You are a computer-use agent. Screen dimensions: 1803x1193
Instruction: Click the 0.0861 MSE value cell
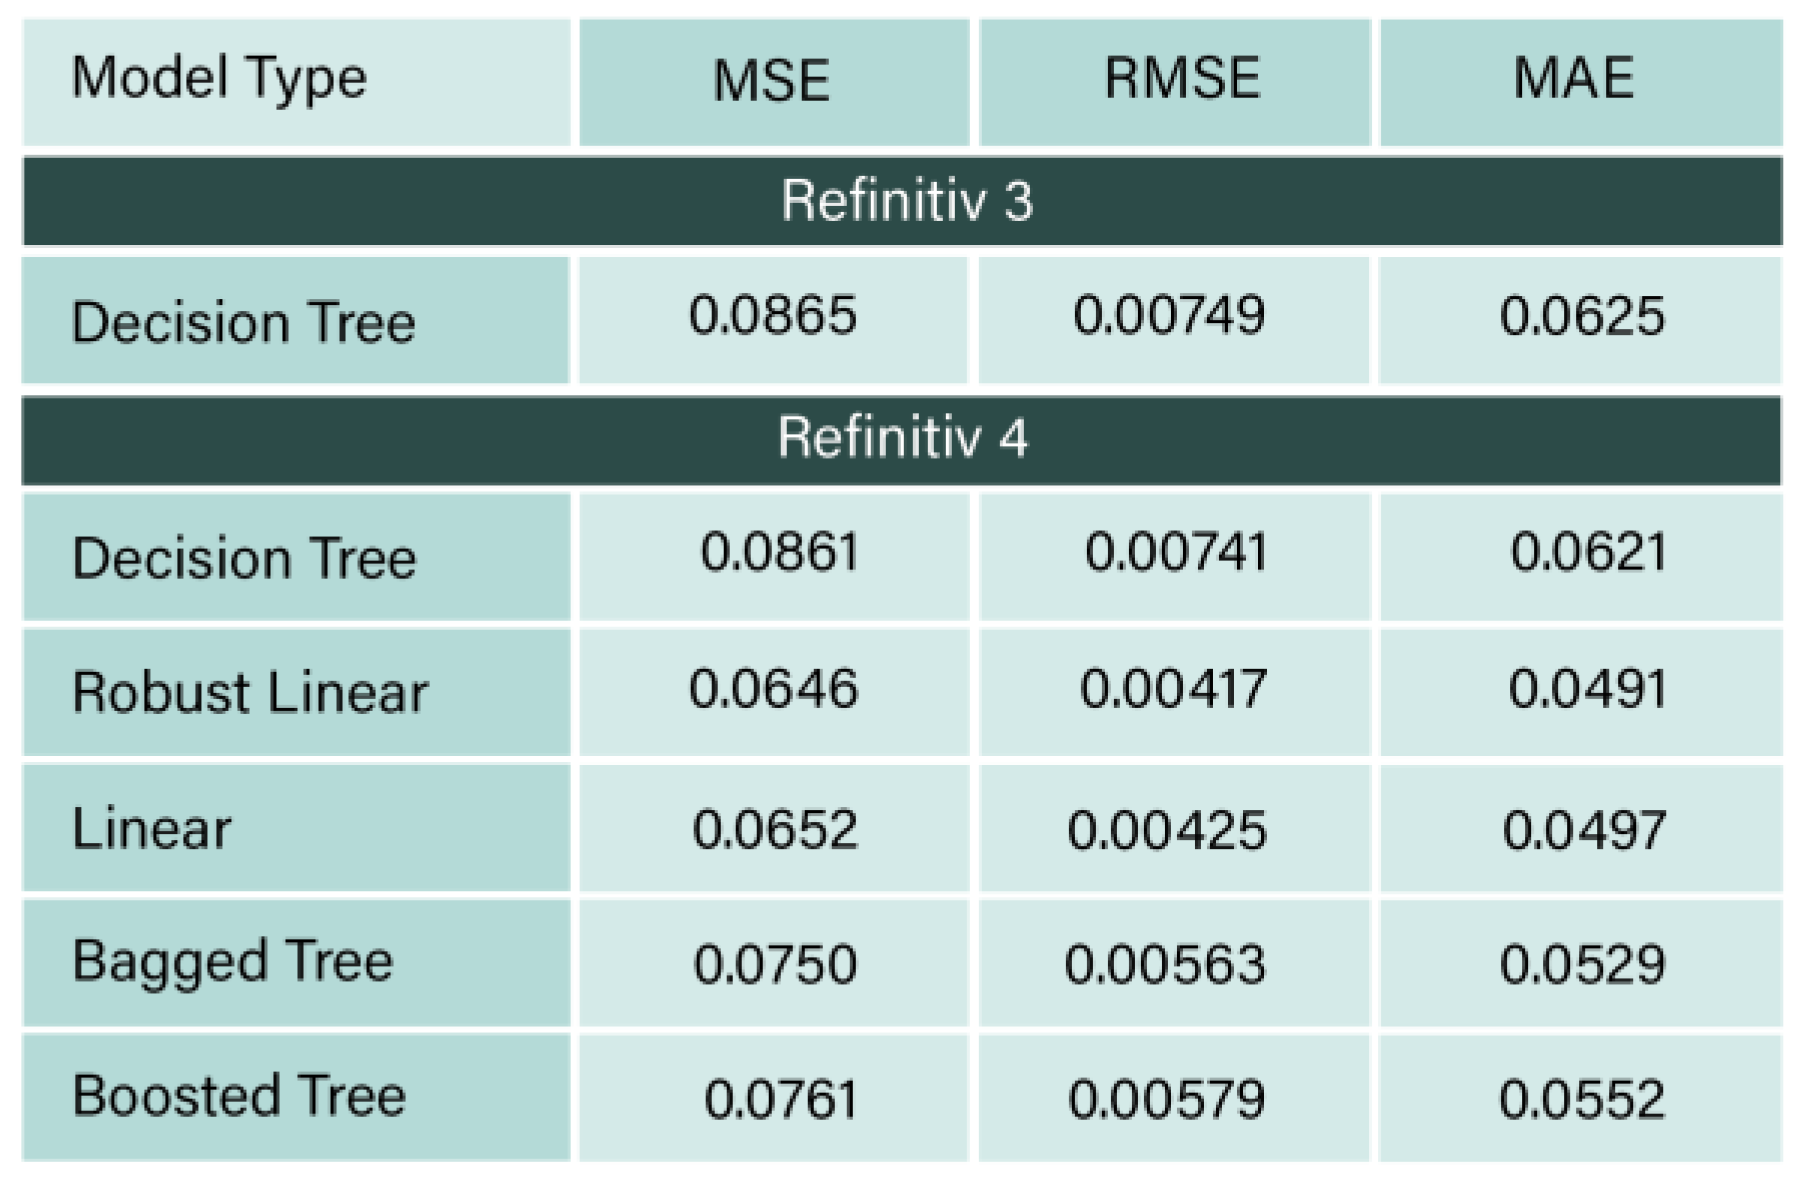click(x=779, y=553)
